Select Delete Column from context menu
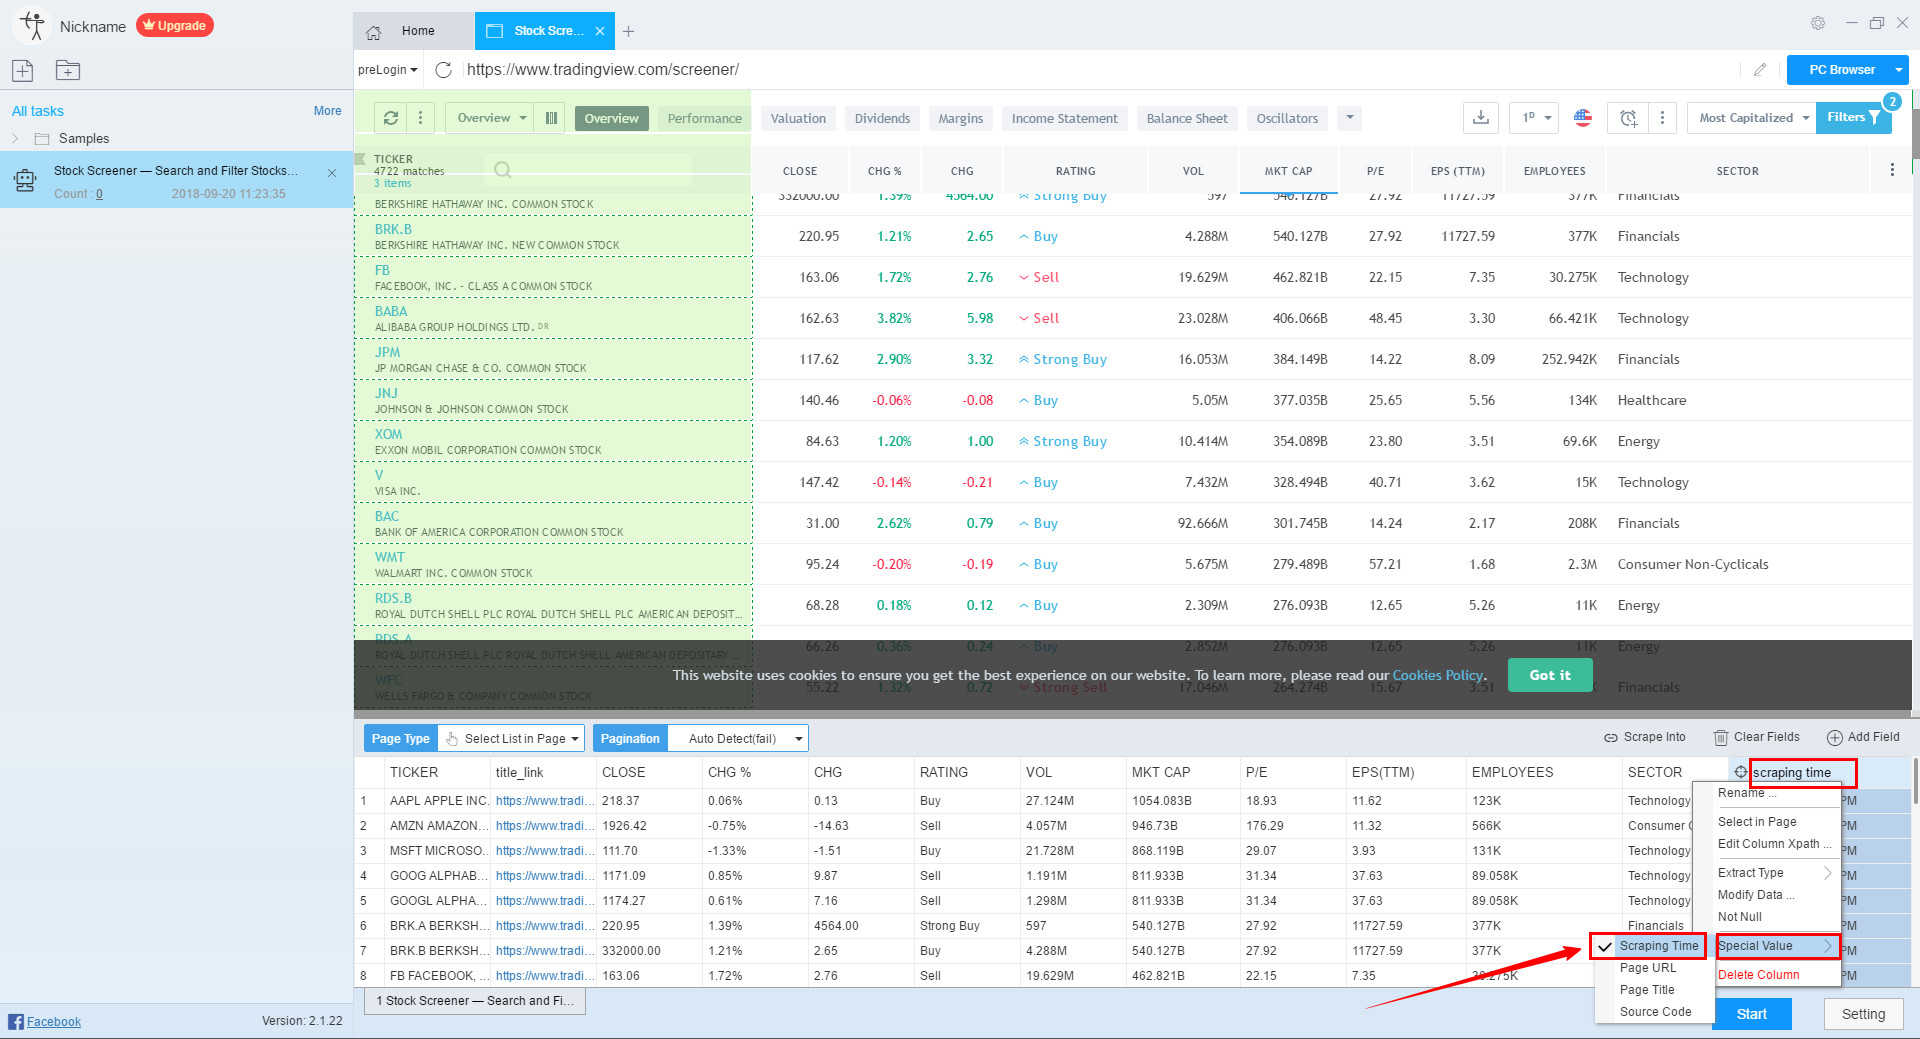 pos(1758,974)
